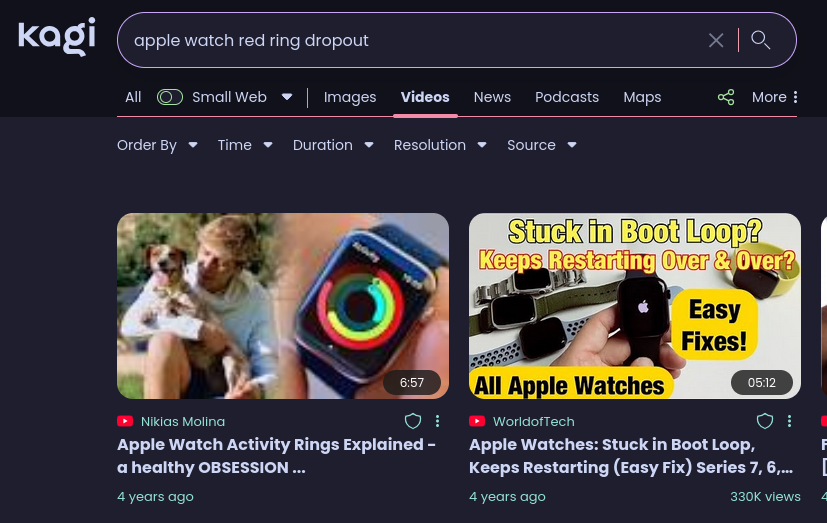This screenshot has width=827, height=523.
Task: Click the green share icon
Action: 726,97
